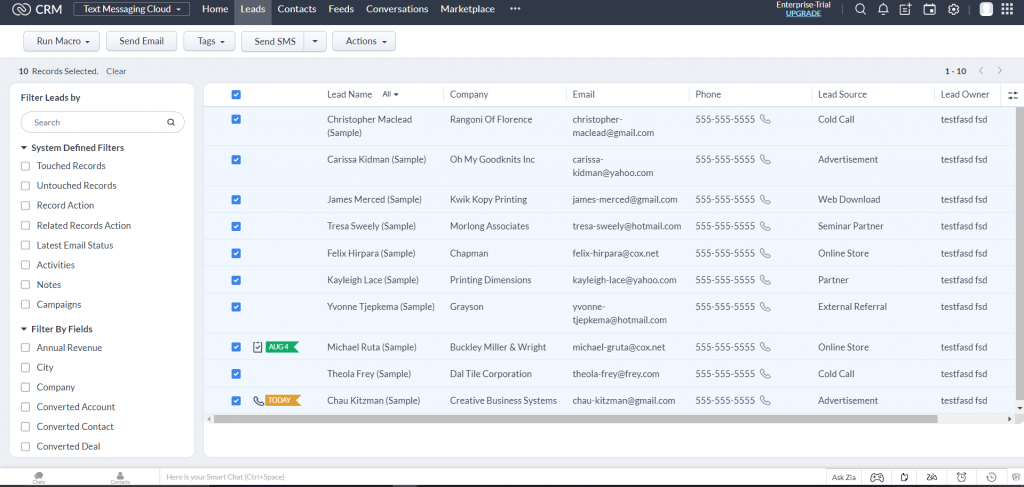This screenshot has height=487, width=1024.
Task: Open the Text Messaging Cloud dropdown
Action: 131,9
